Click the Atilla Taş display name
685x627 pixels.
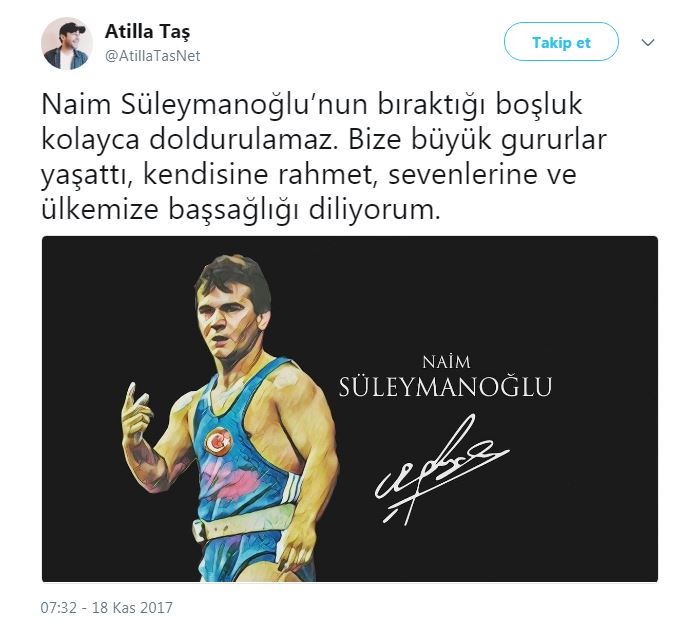pyautogui.click(x=148, y=32)
